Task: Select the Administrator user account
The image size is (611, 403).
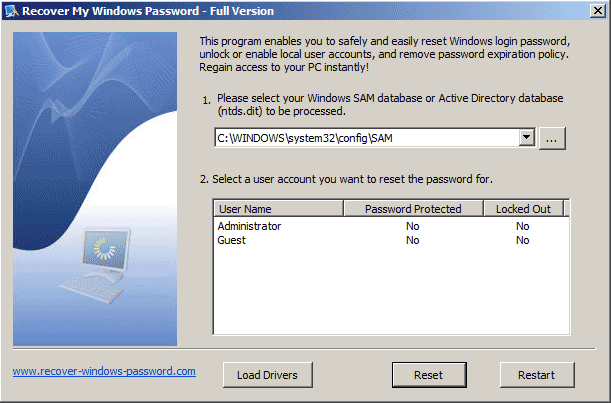Action: pos(249,227)
